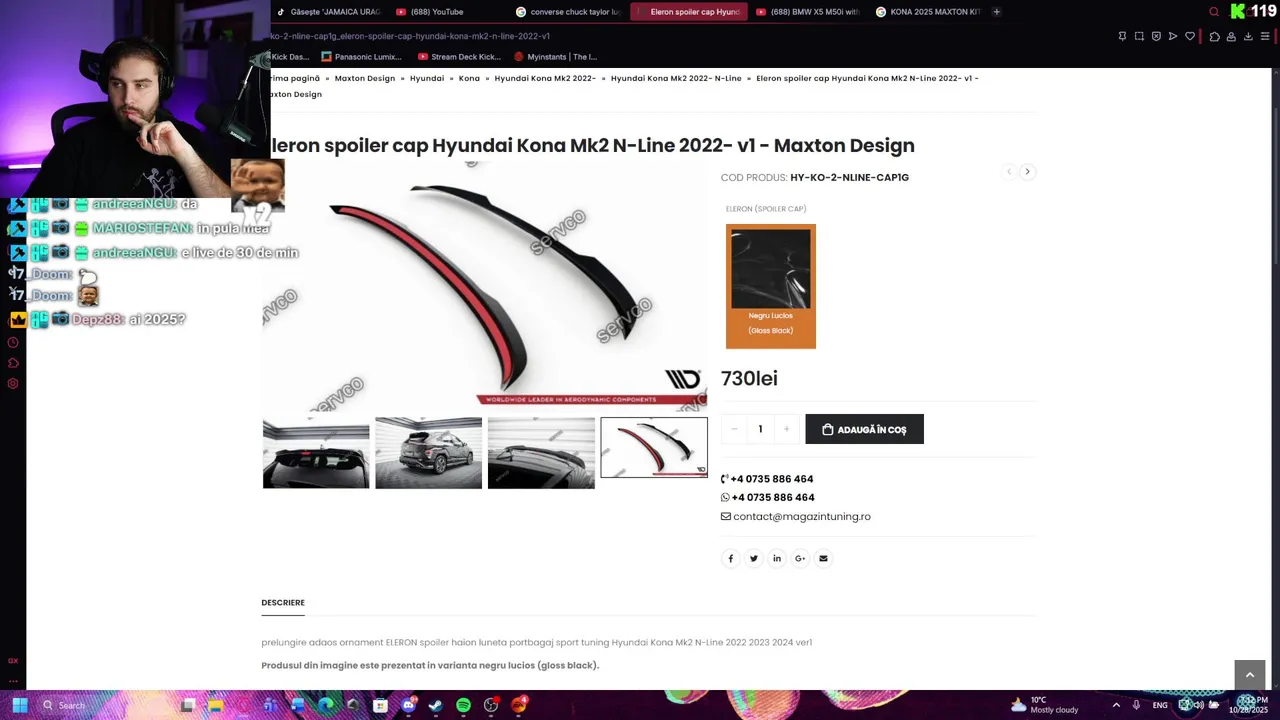
Task: Click the snapshot capture icon in toolbar
Action: [1139, 36]
